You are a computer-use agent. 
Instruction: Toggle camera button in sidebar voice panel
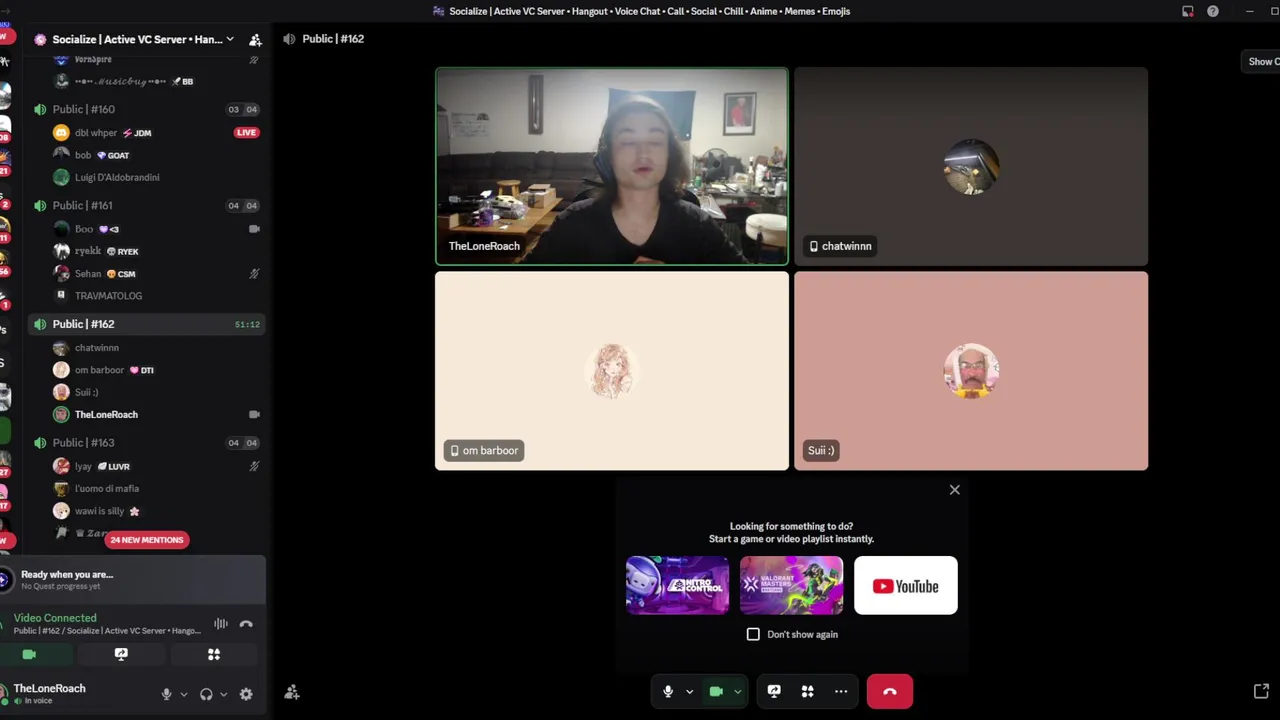[x=29, y=654]
